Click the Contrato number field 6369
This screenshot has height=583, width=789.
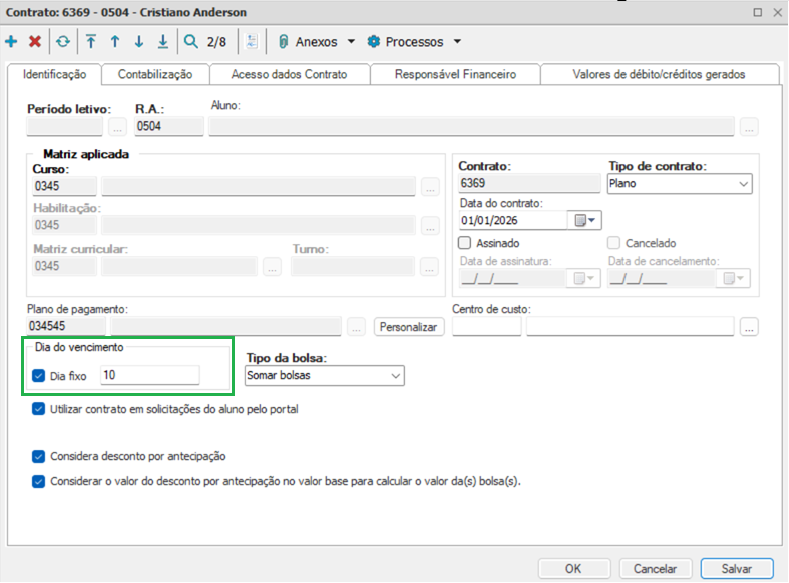point(529,183)
